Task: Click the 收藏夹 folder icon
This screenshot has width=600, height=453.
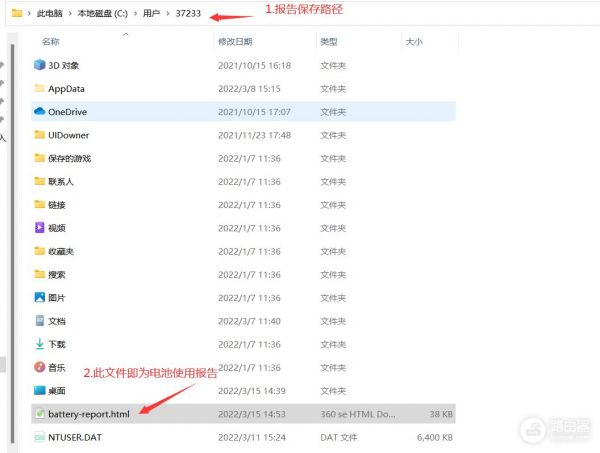Action: 39,251
